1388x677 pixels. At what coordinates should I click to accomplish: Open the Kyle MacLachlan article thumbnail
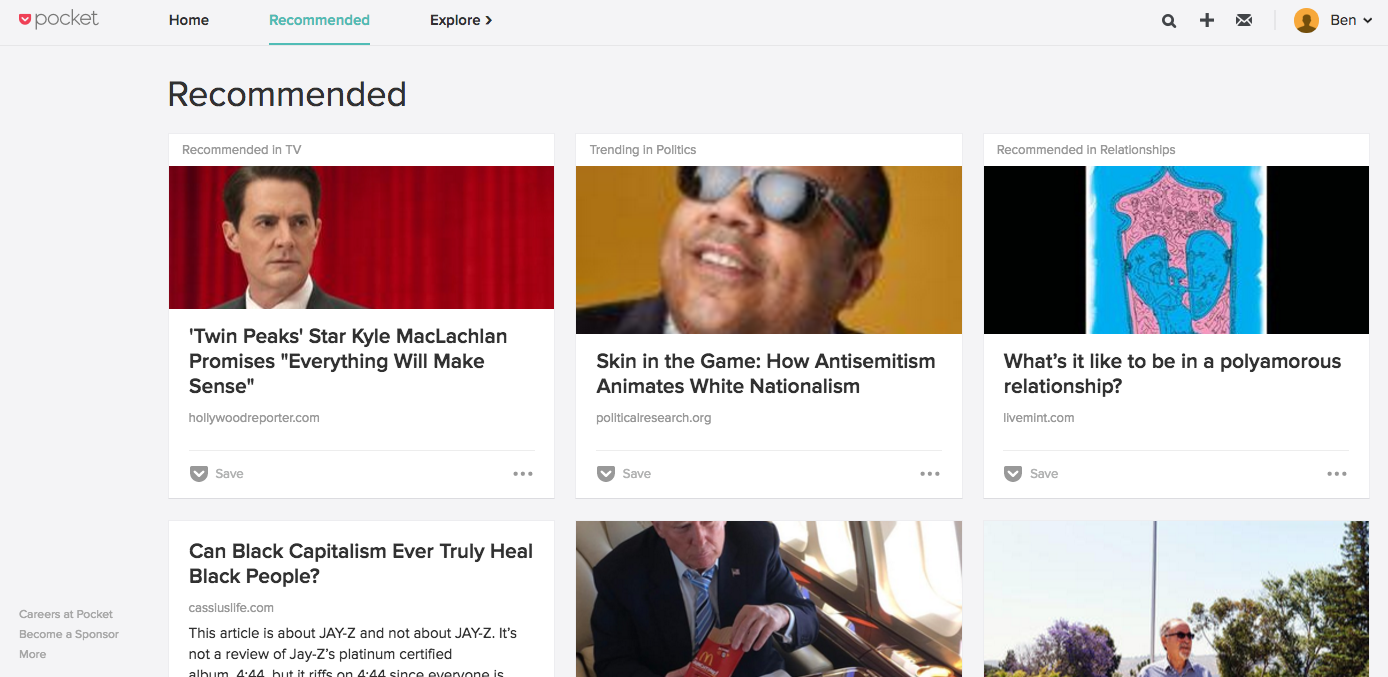pyautogui.click(x=361, y=237)
